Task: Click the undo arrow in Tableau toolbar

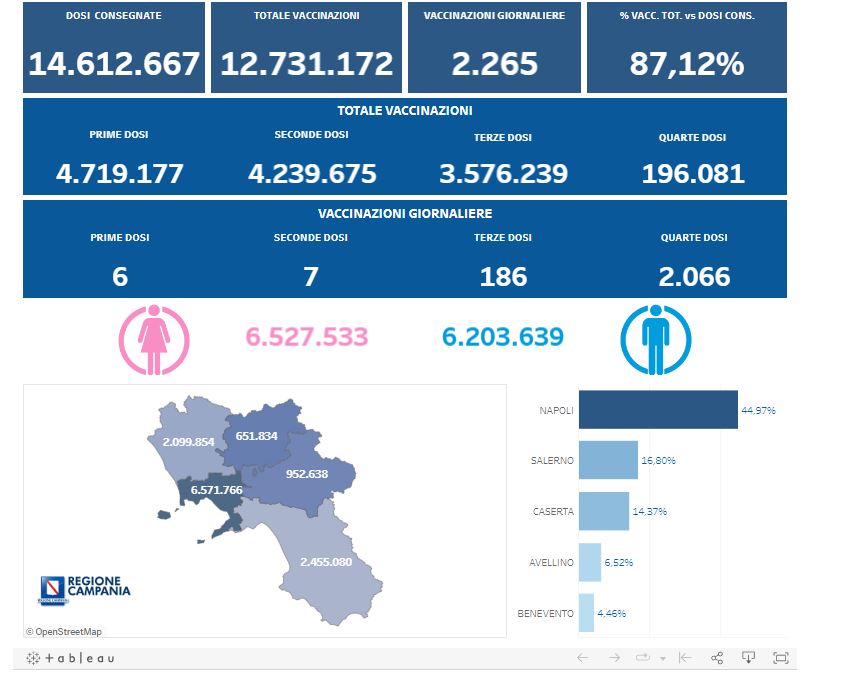Action: 583,658
